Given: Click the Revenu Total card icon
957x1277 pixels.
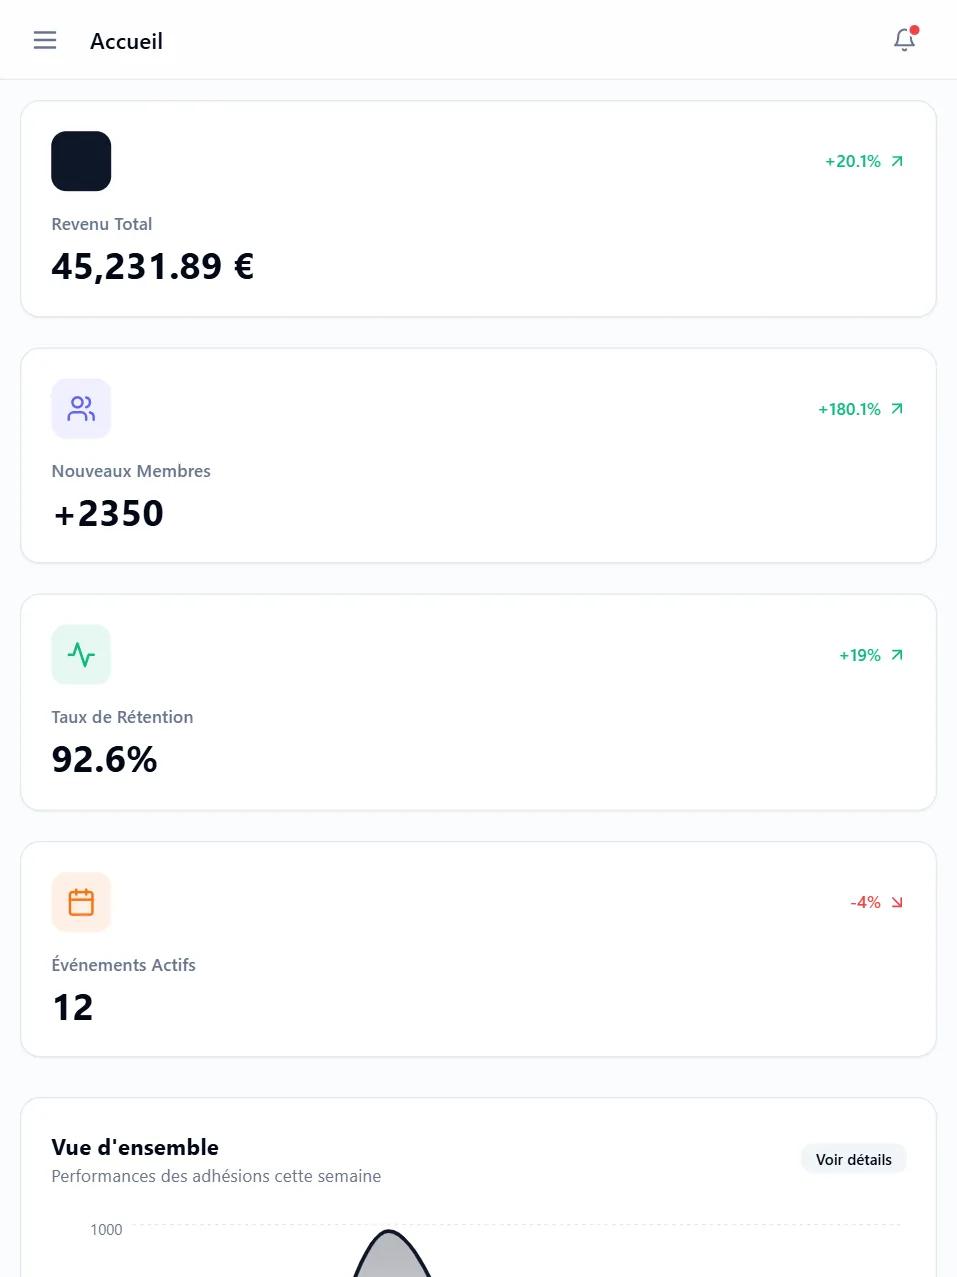Looking at the screenshot, I should point(81,160).
